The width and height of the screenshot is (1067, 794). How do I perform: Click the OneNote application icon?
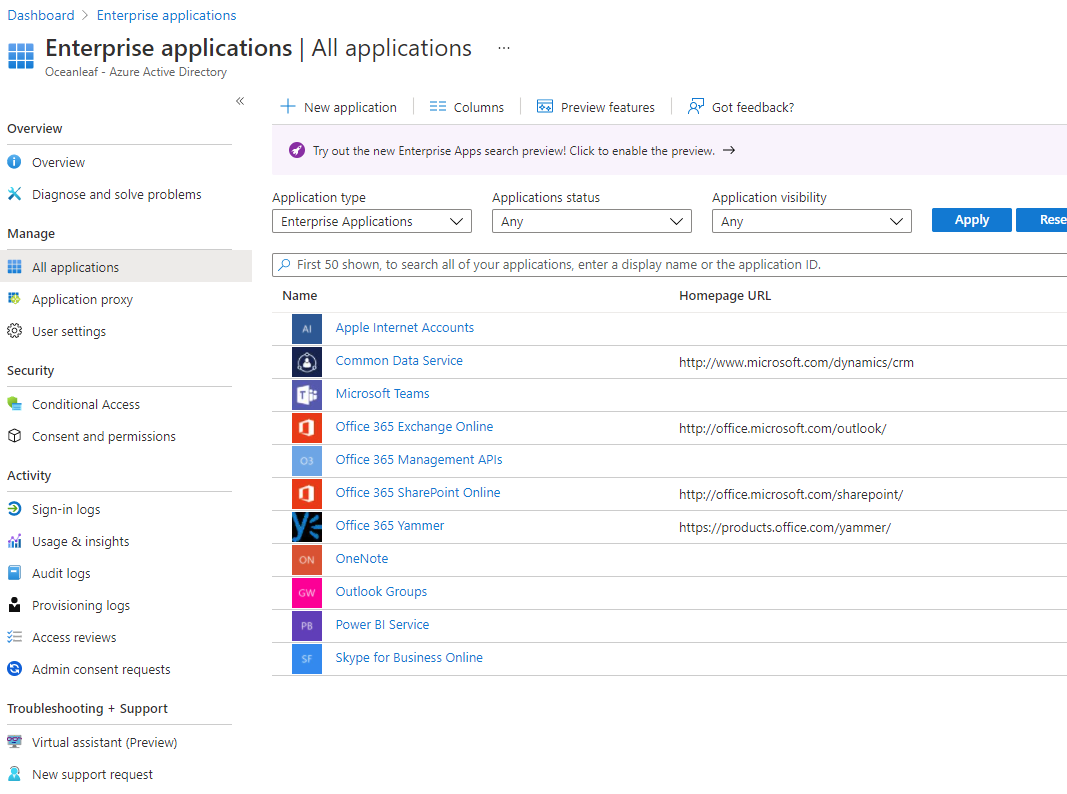pyautogui.click(x=306, y=558)
